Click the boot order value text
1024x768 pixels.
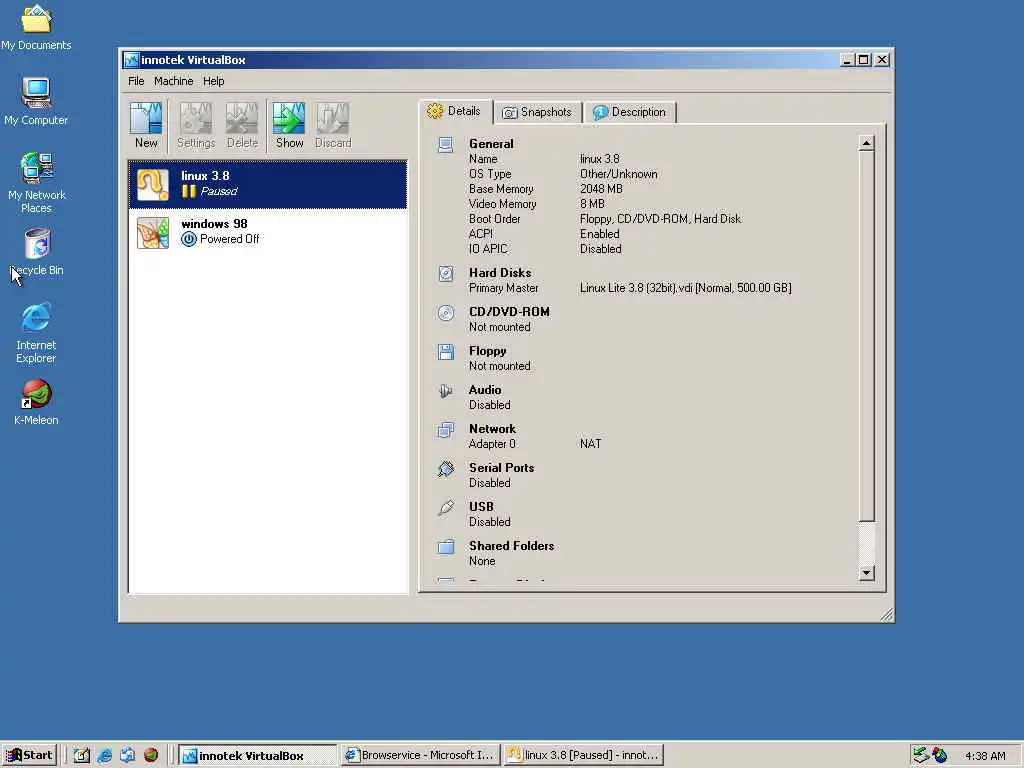(x=660, y=219)
